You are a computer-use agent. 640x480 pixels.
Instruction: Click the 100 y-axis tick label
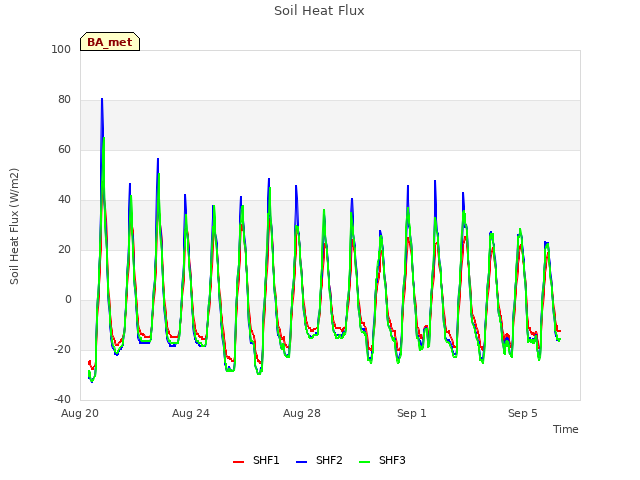tap(61, 49)
